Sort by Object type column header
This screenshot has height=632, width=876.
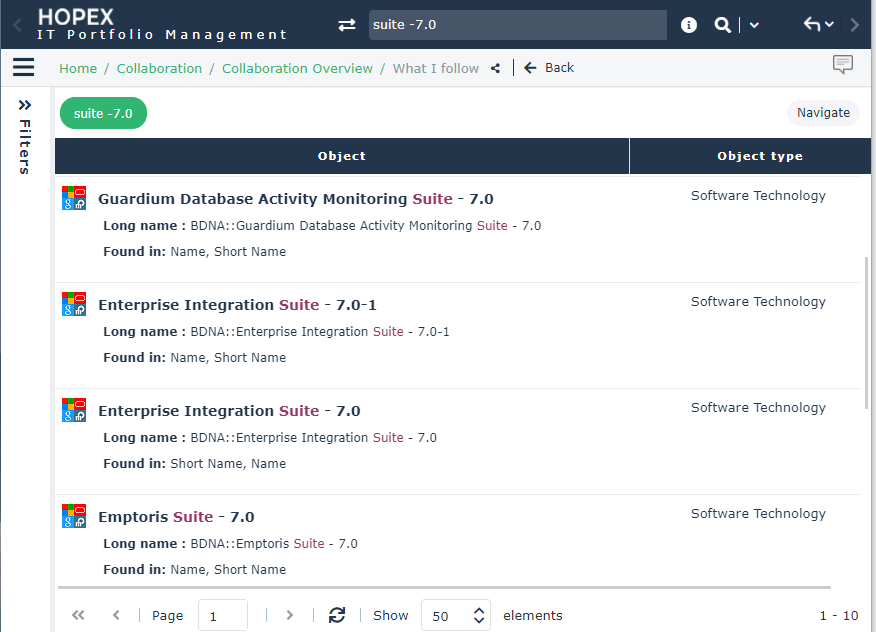759,156
